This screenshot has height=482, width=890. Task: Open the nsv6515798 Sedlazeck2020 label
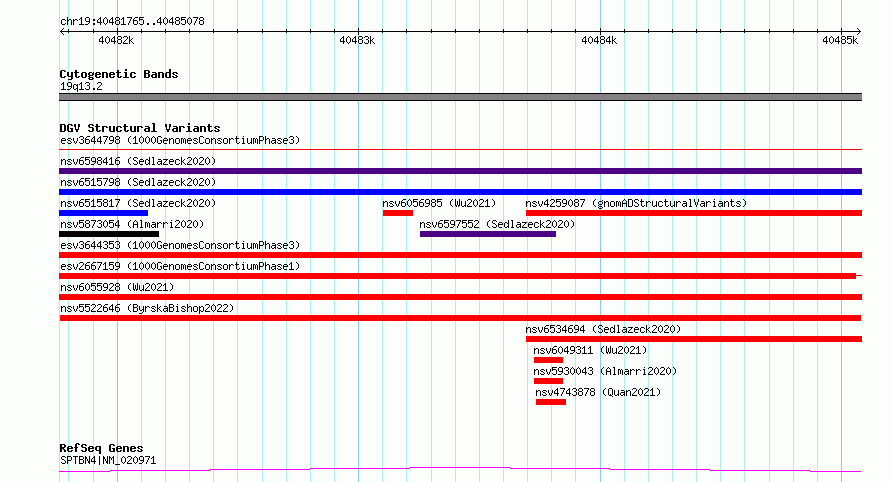pyautogui.click(x=138, y=182)
